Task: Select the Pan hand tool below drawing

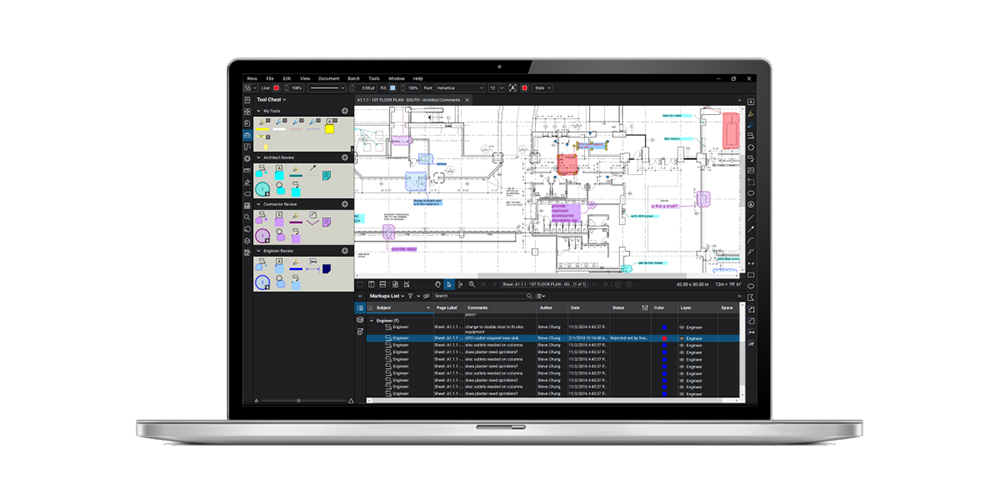Action: coord(438,284)
